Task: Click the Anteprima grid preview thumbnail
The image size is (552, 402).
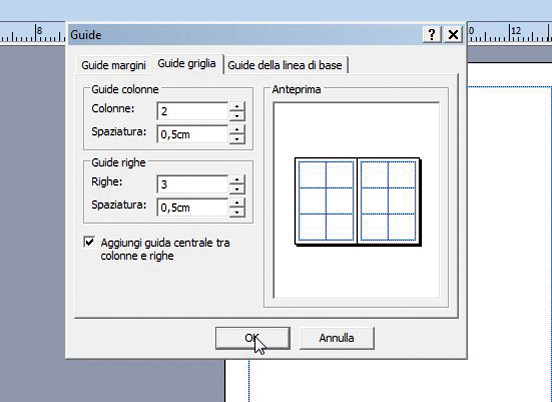Action: click(x=358, y=201)
